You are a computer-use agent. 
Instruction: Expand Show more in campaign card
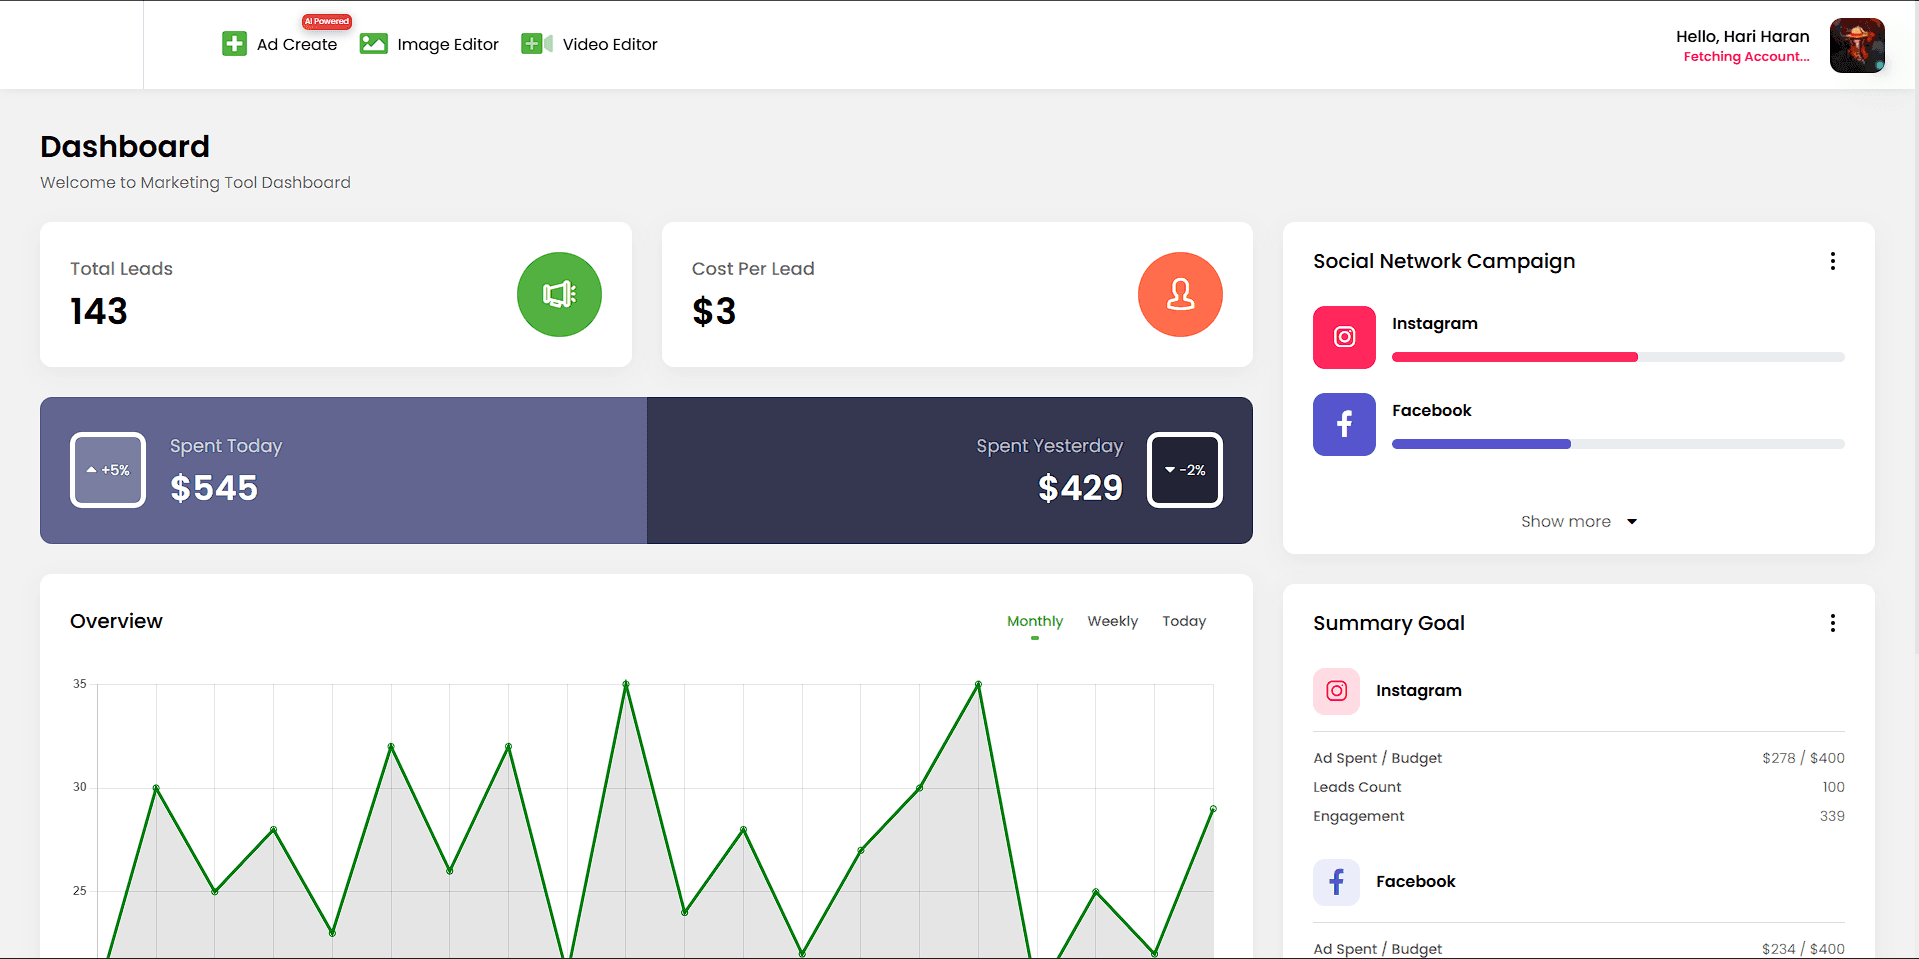pyautogui.click(x=1578, y=522)
